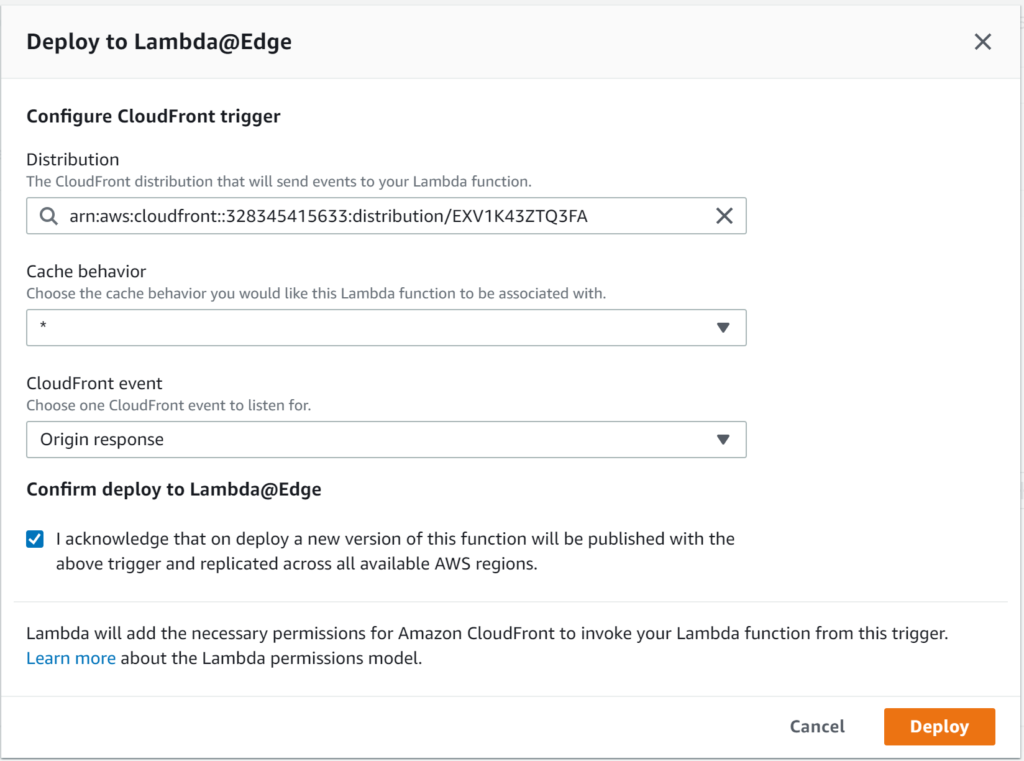Screen dimensions: 1024x761
Task: Click the search magnifier in Distribution field
Action: tap(48, 216)
